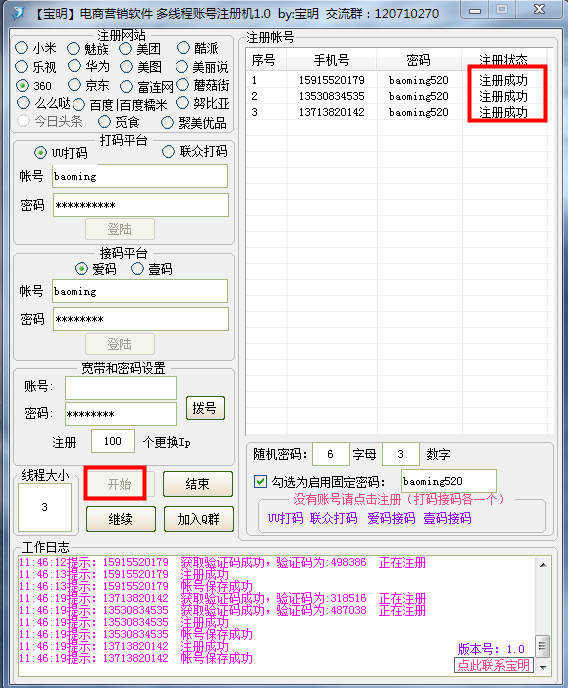
Task: Click the log scrollbar up arrow
Action: pyautogui.click(x=543, y=565)
